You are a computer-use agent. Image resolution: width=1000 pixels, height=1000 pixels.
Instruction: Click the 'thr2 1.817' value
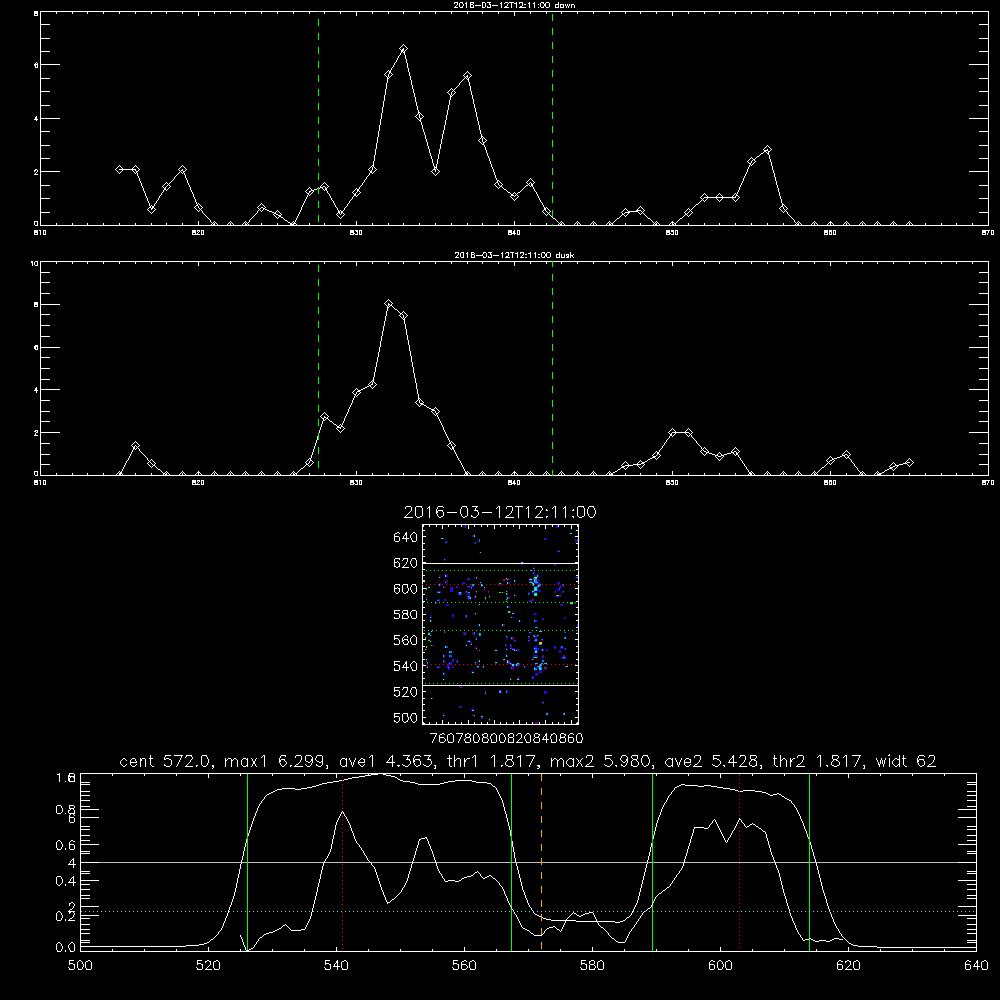tap(818, 761)
